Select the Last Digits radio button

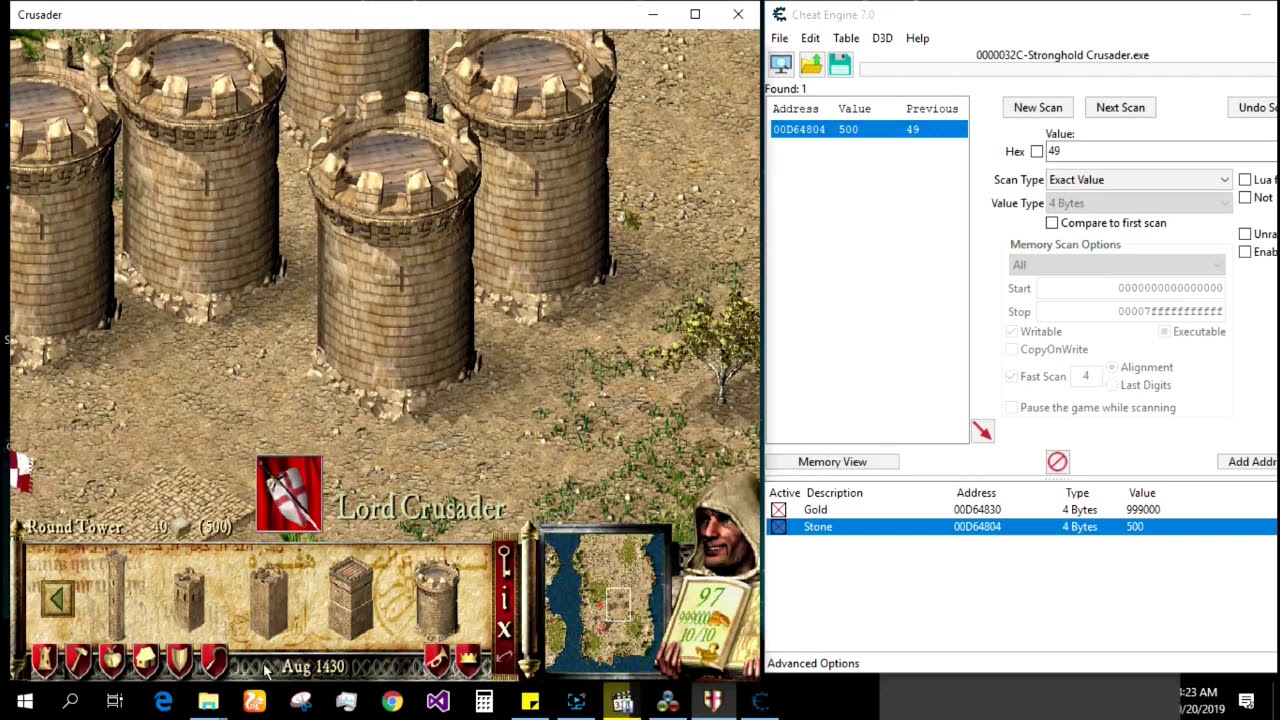click(1112, 385)
